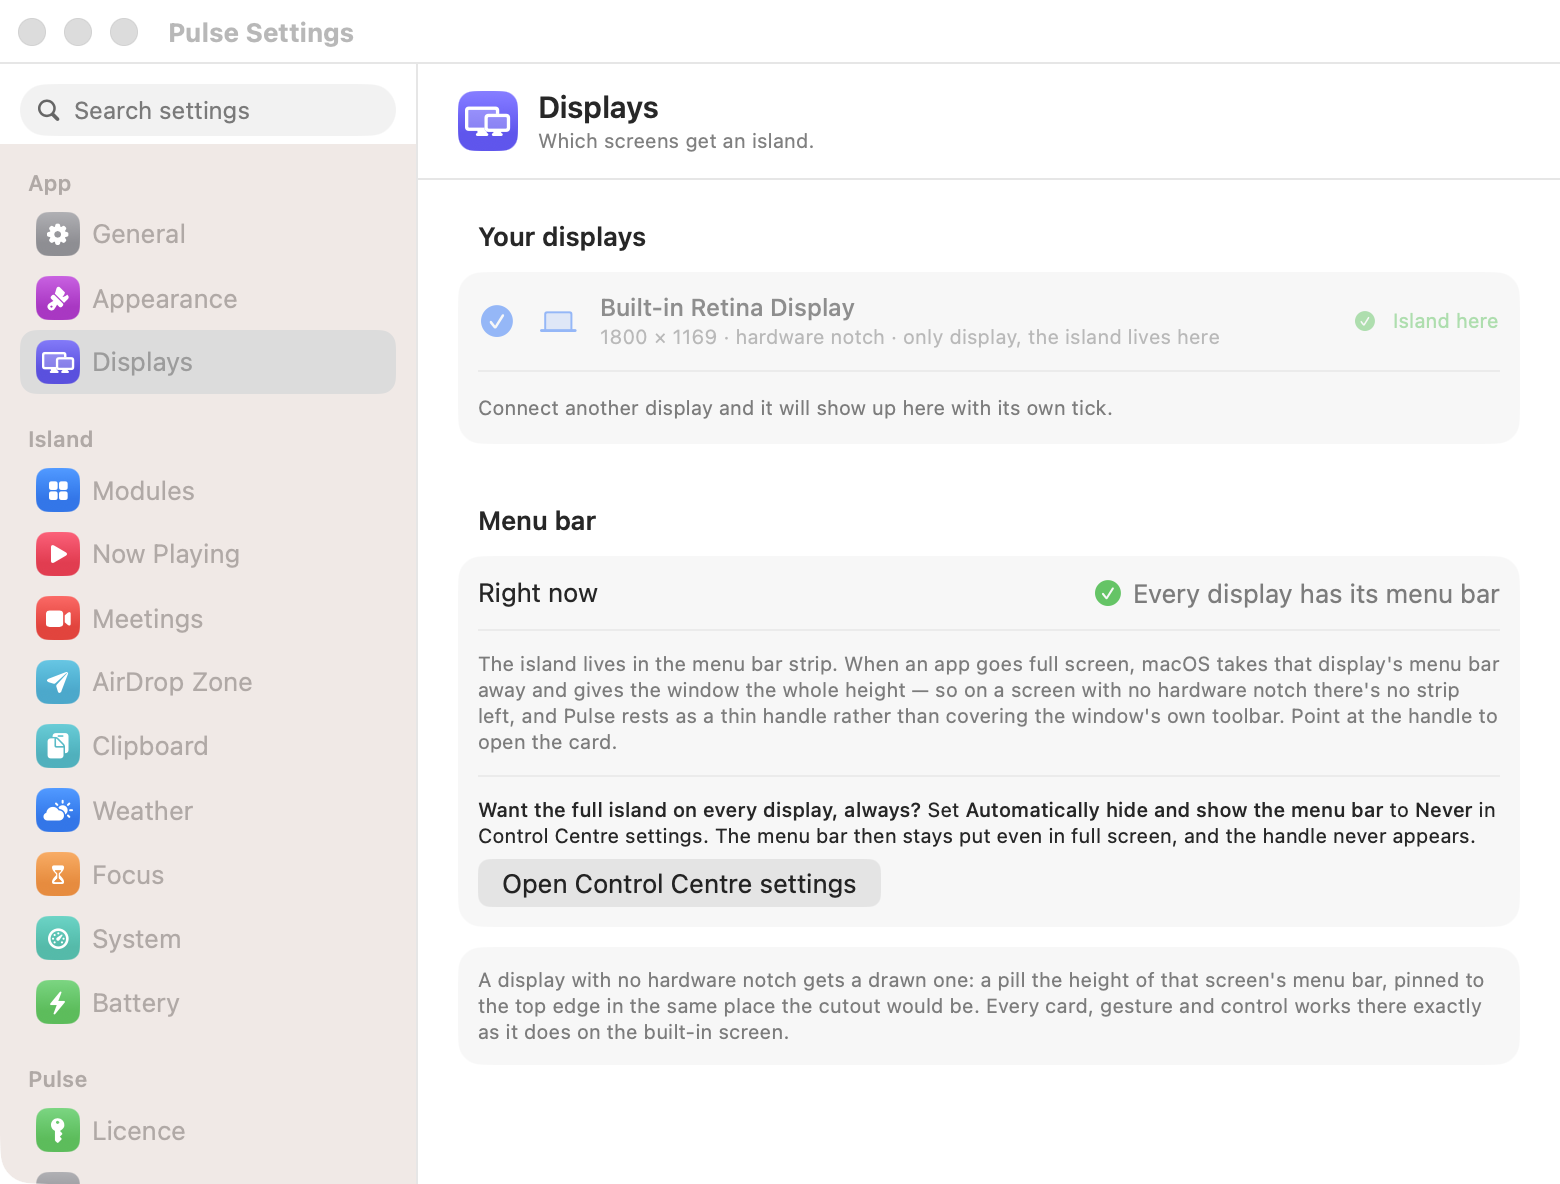1560x1184 pixels.
Task: Focus the Search settings field
Action: [x=208, y=110]
